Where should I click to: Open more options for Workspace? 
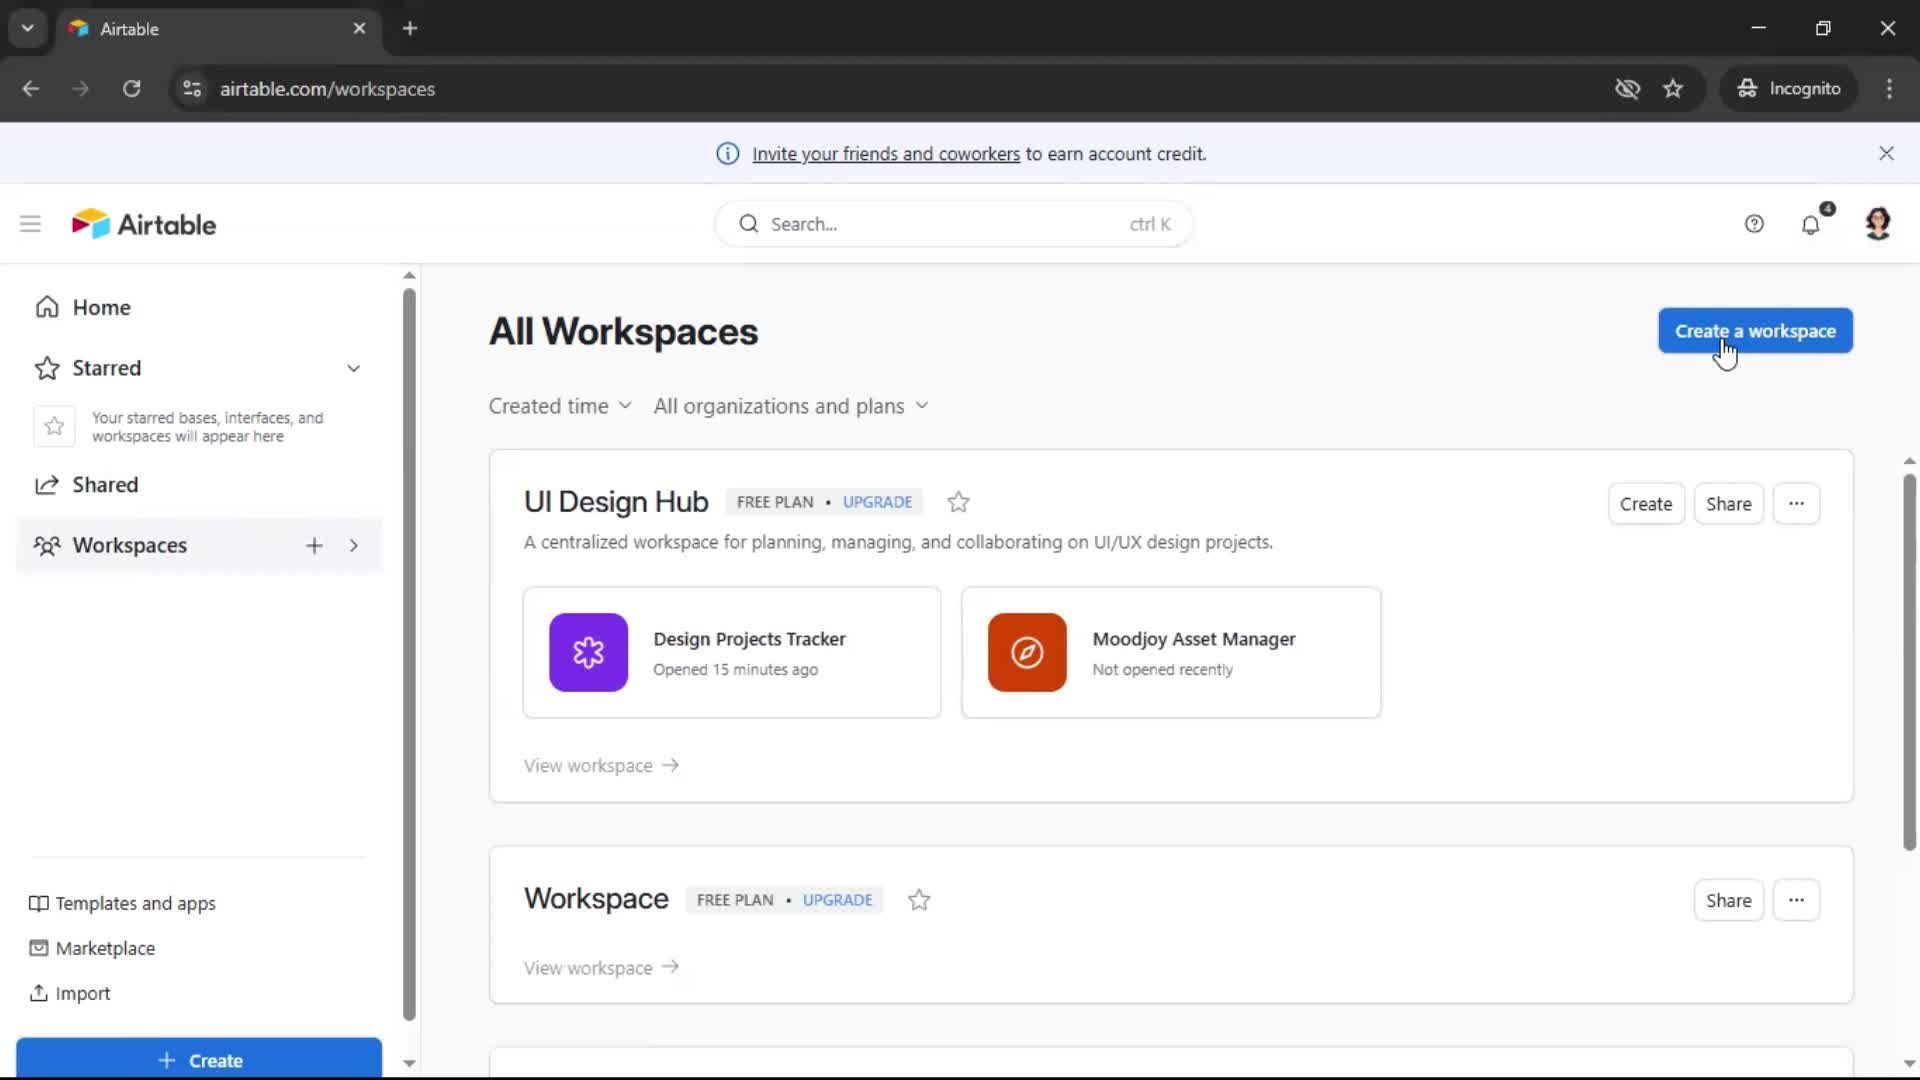tap(1796, 900)
